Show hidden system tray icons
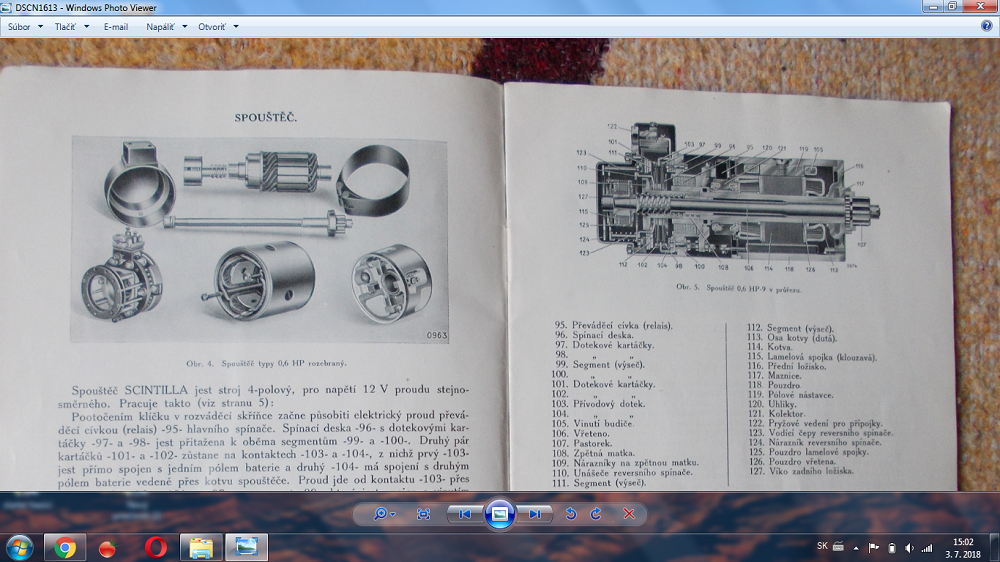1000x562 pixels. (x=856, y=548)
